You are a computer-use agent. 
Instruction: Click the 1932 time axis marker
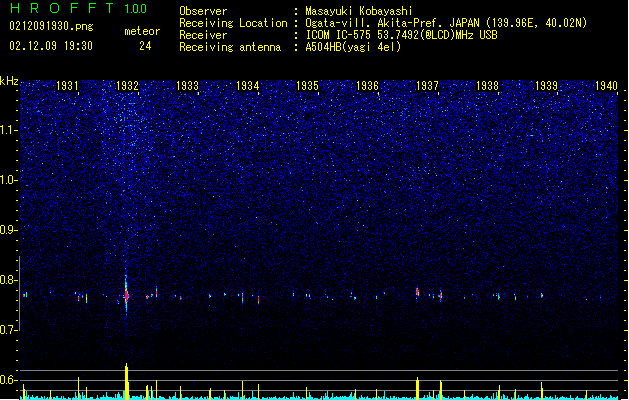[x=127, y=86]
